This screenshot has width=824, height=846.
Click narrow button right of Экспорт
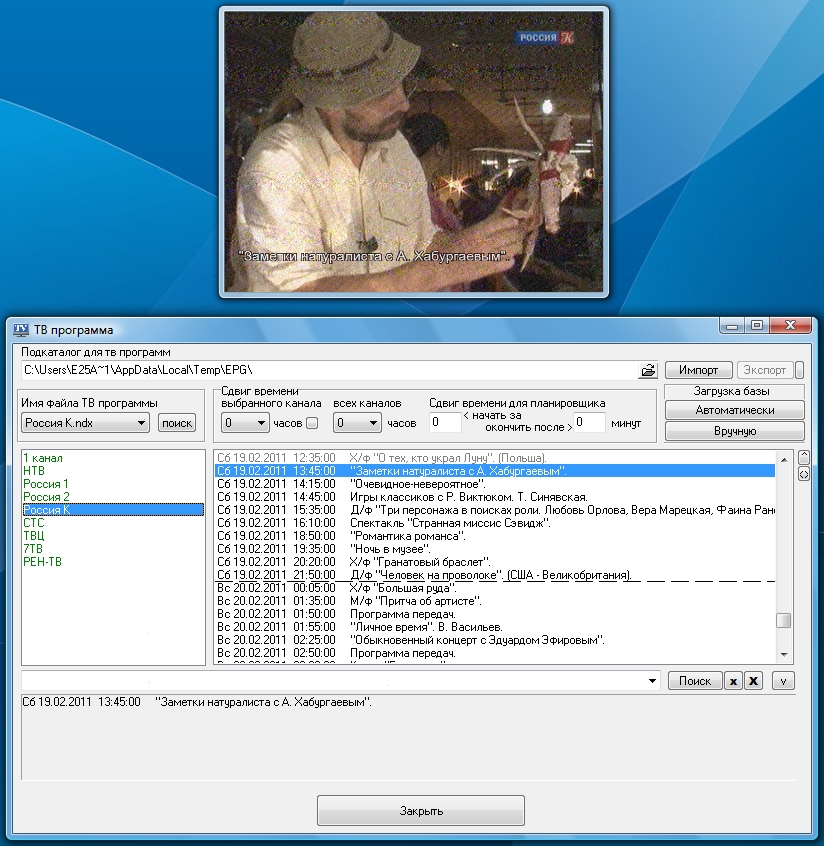[x=800, y=370]
